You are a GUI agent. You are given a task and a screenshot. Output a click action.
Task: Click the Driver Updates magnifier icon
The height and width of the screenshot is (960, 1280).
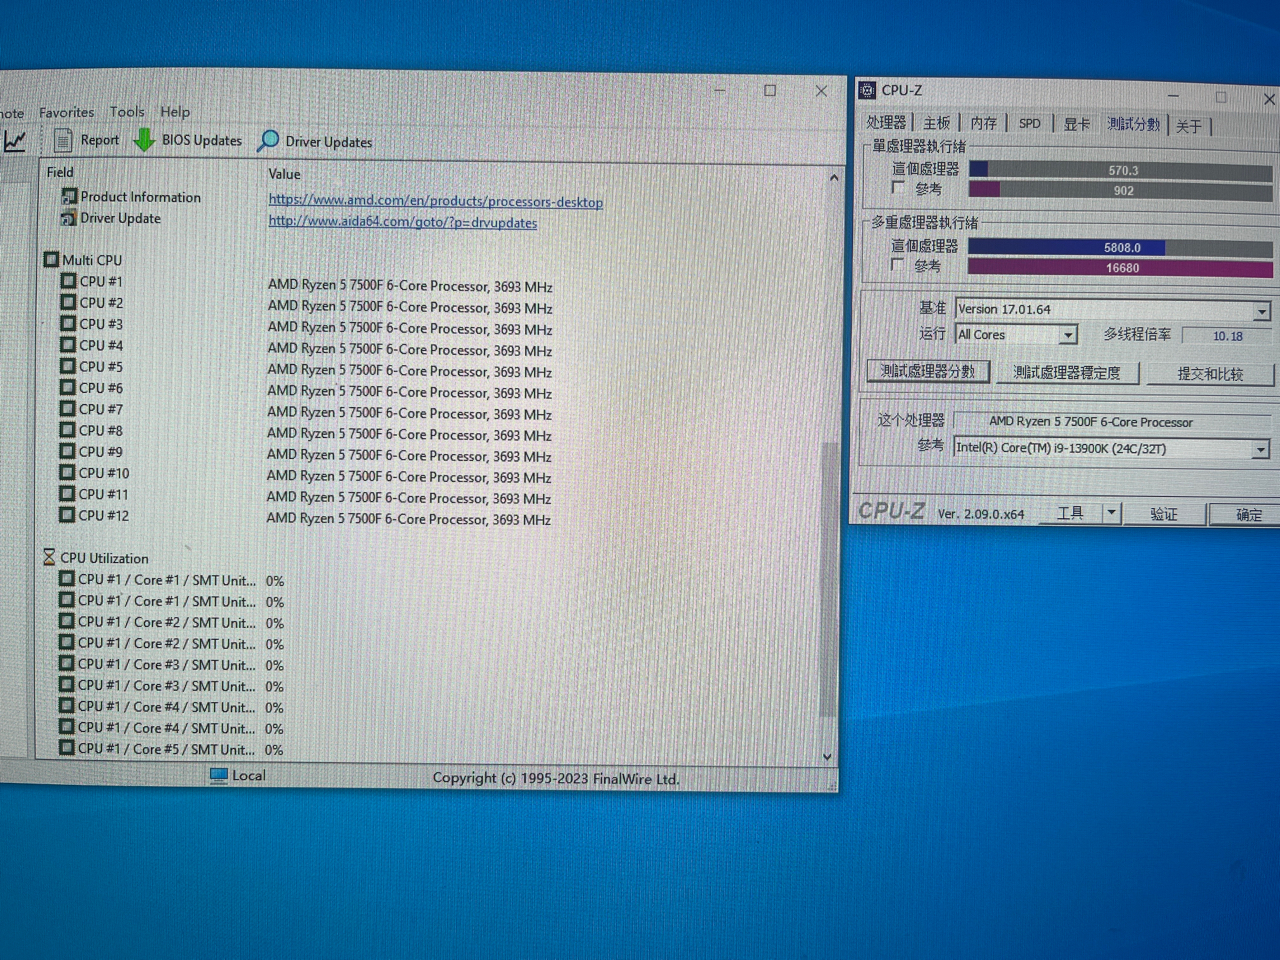tap(268, 141)
